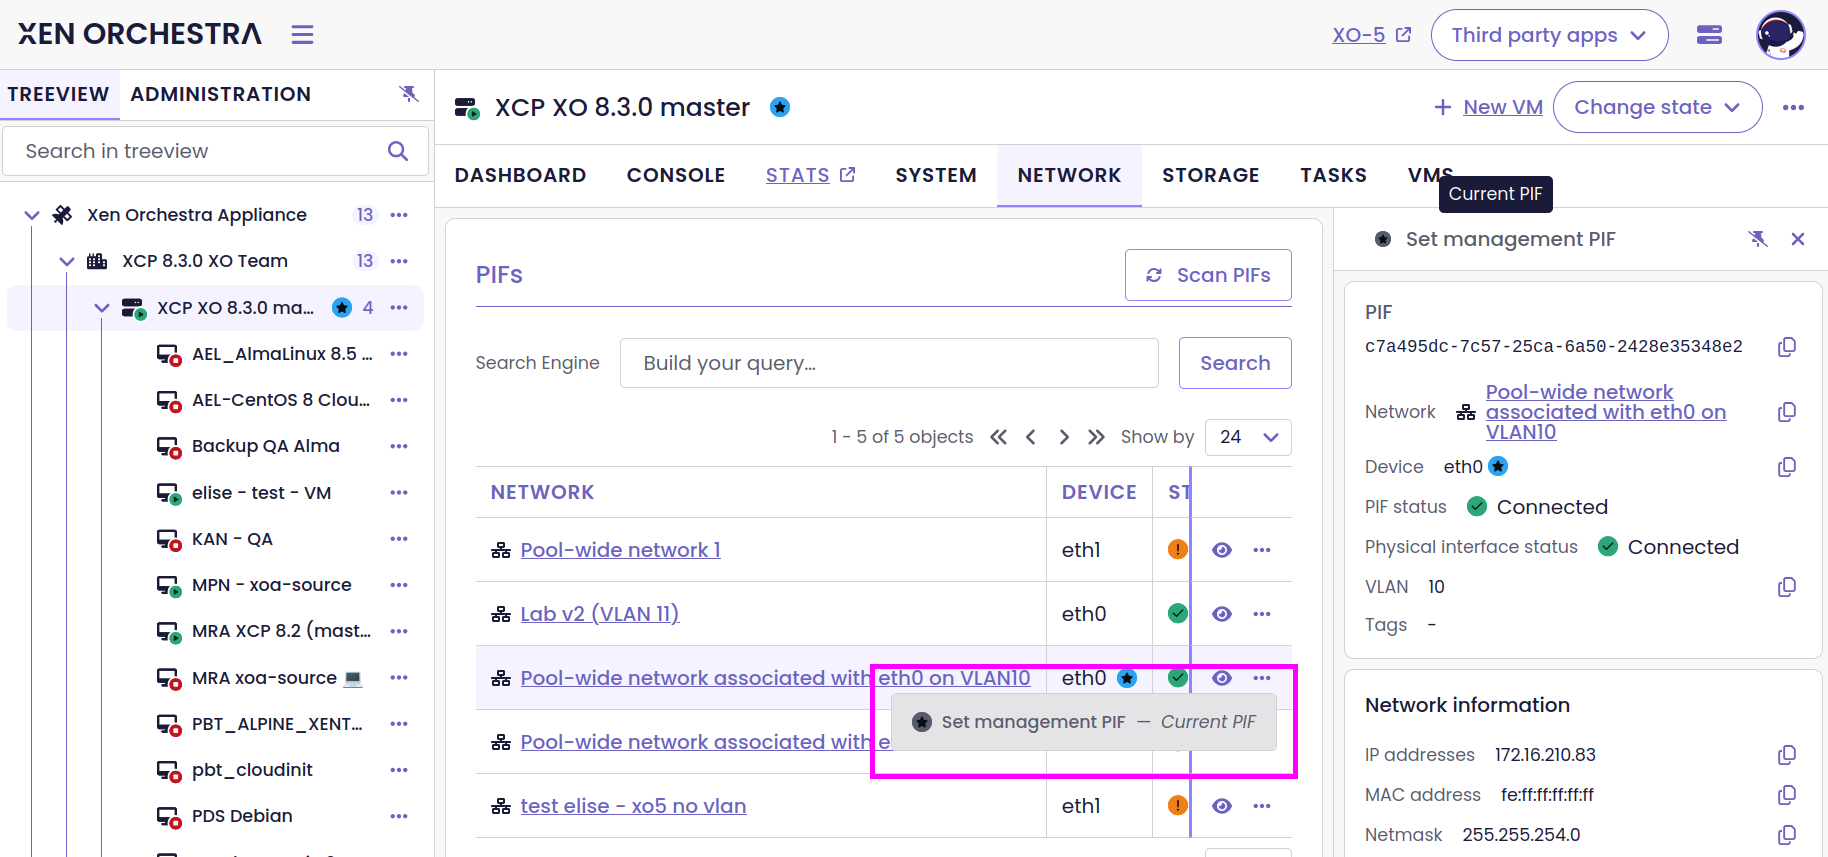Select the KAN - QA VM
The height and width of the screenshot is (857, 1828).
(232, 539)
